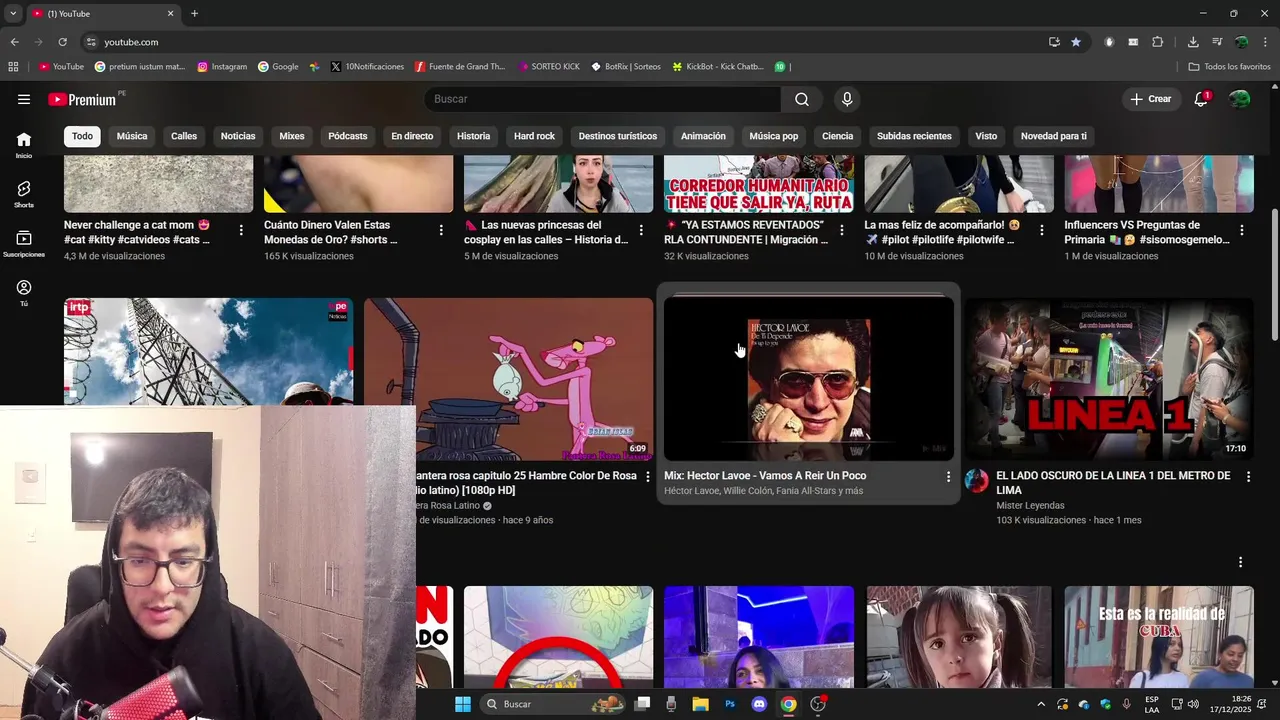The height and width of the screenshot is (720, 1280).
Task: Open Suscripciones from the sidebar
Action: pos(24,244)
